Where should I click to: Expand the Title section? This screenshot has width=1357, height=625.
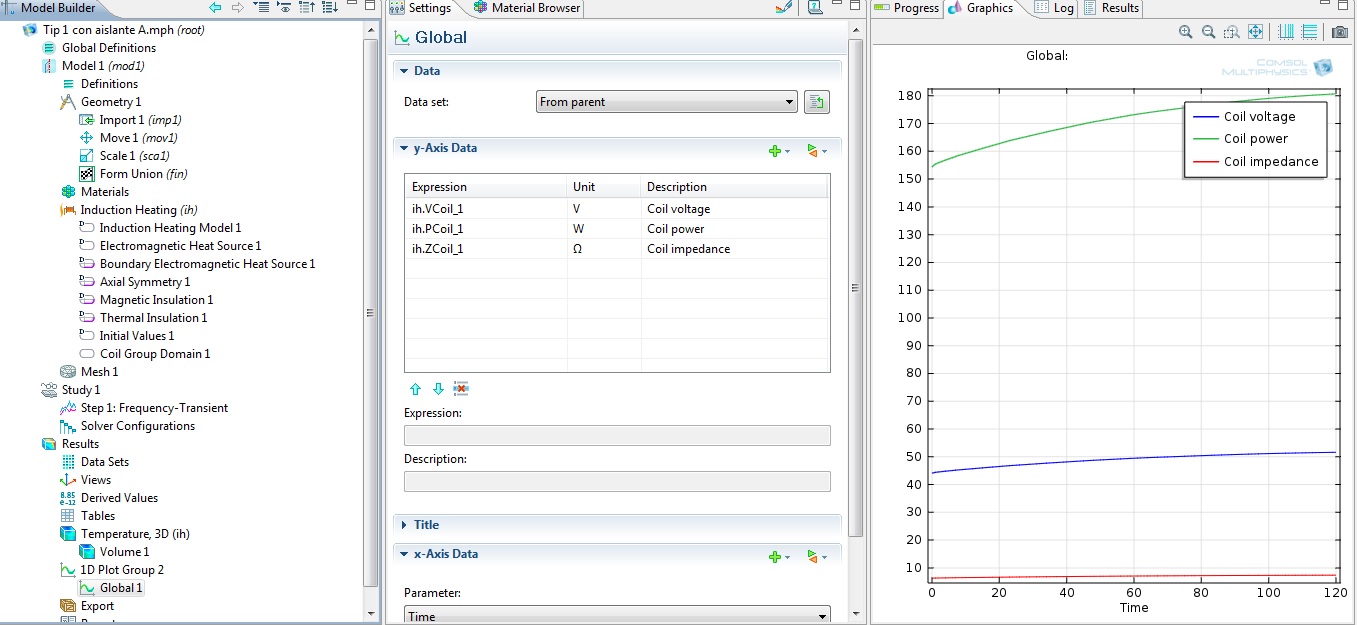coord(426,525)
